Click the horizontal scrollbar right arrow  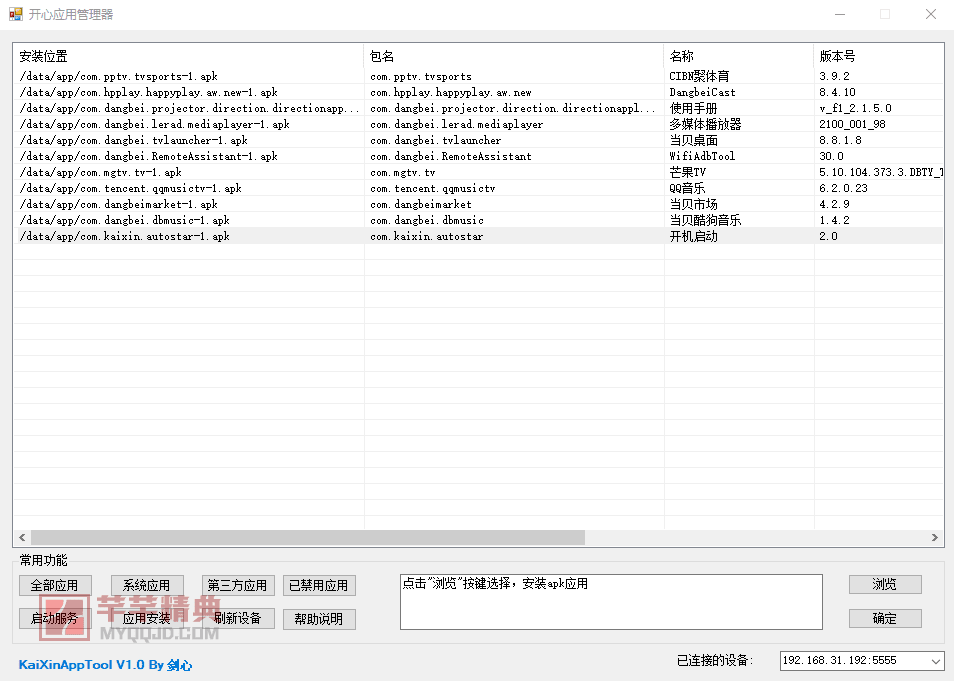click(x=933, y=538)
